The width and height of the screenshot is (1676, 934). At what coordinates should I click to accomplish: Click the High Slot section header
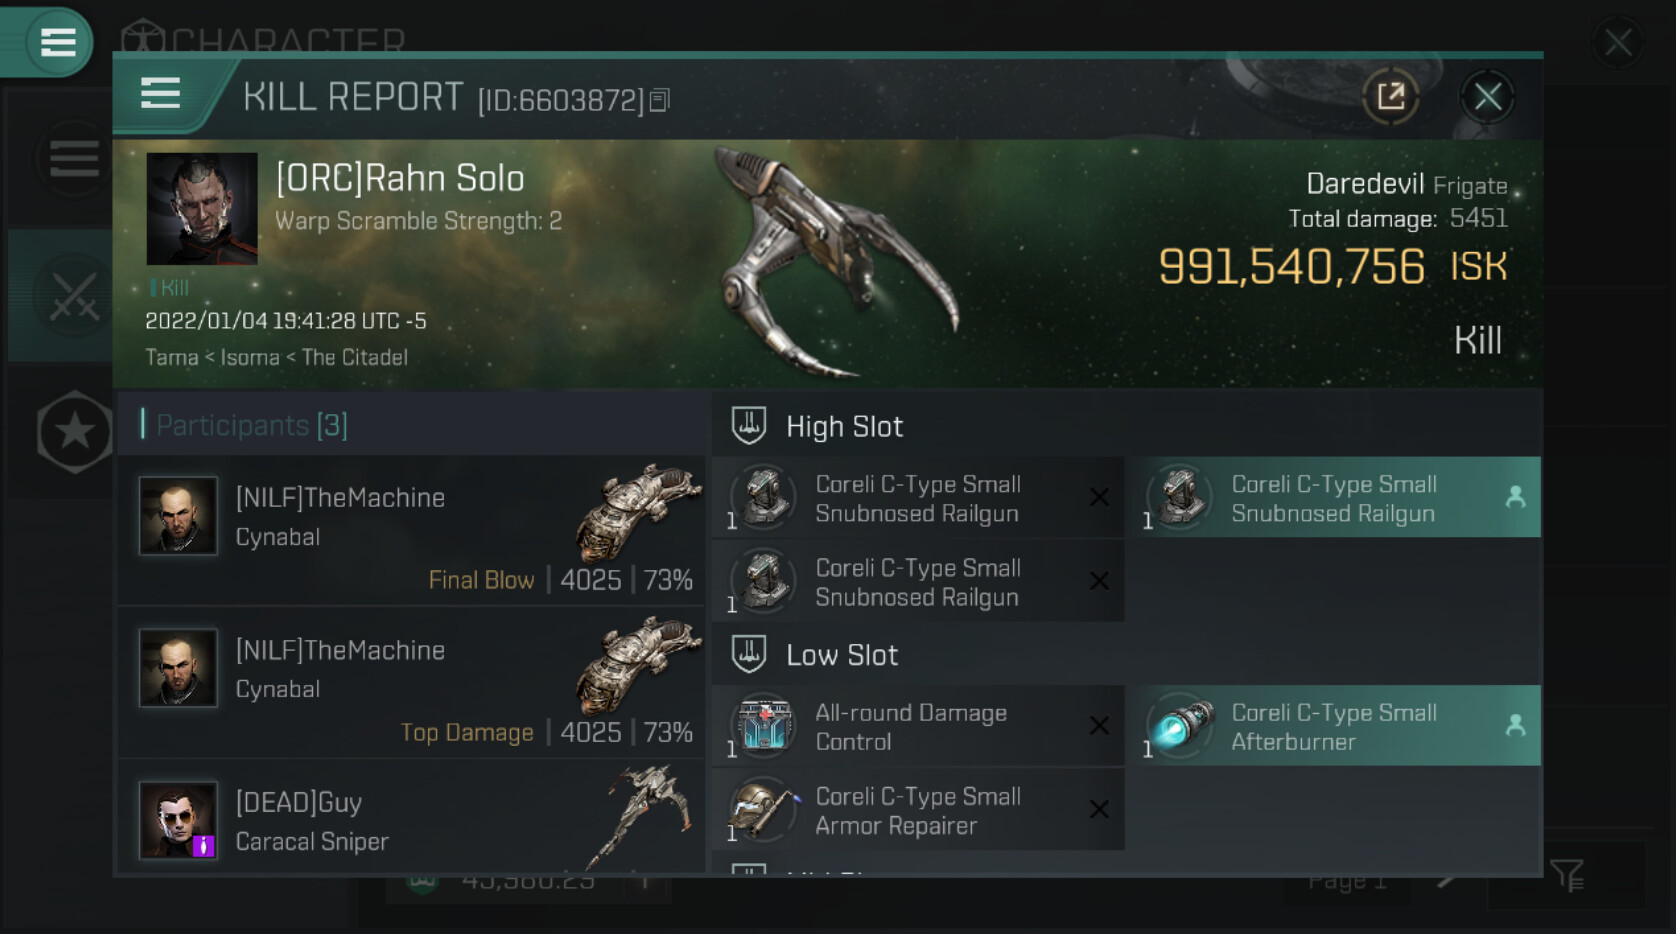pyautogui.click(x=844, y=427)
